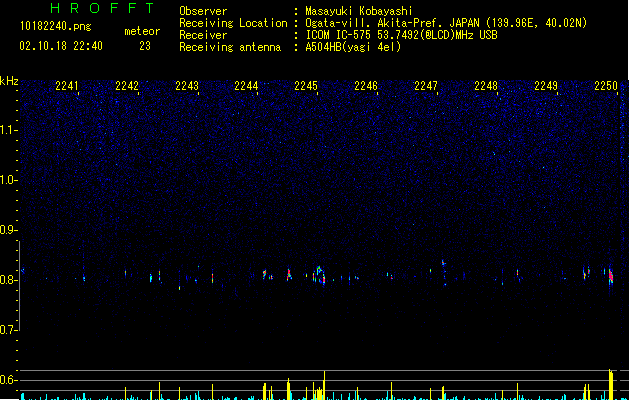Click the 1.1 kHz axis label
Image resolution: width=629 pixels, height=400 pixels.
(x=8, y=130)
